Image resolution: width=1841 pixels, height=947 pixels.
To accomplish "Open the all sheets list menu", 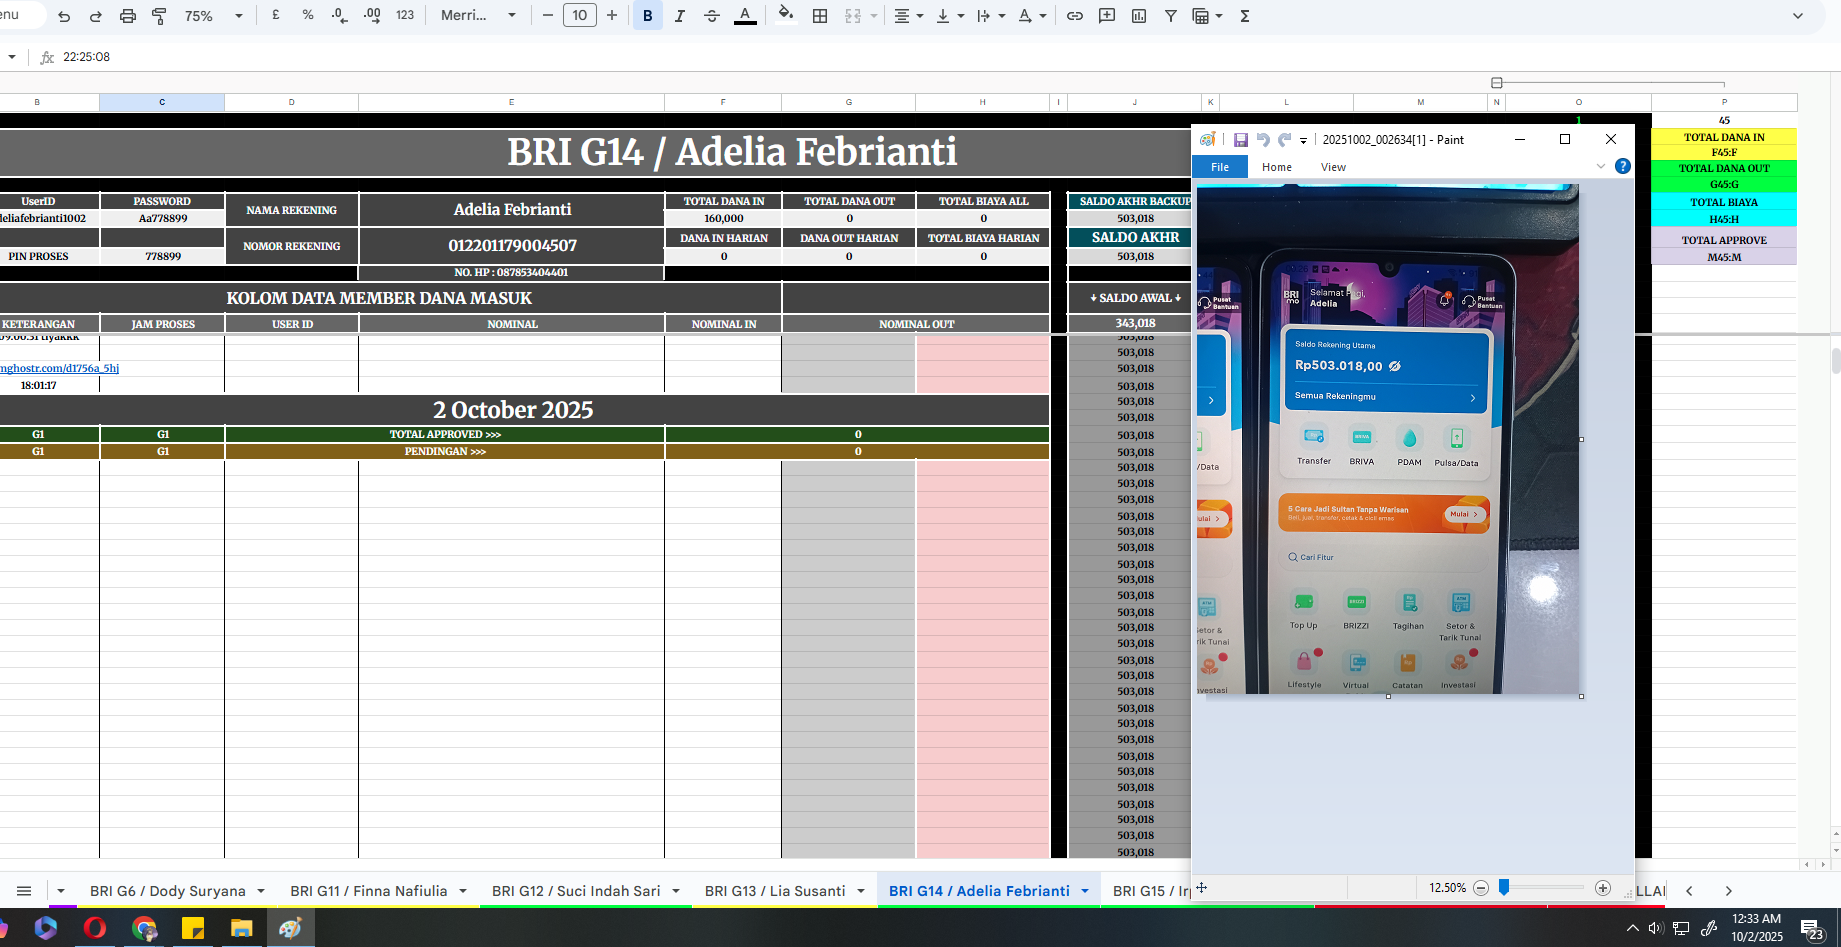I will (x=24, y=891).
